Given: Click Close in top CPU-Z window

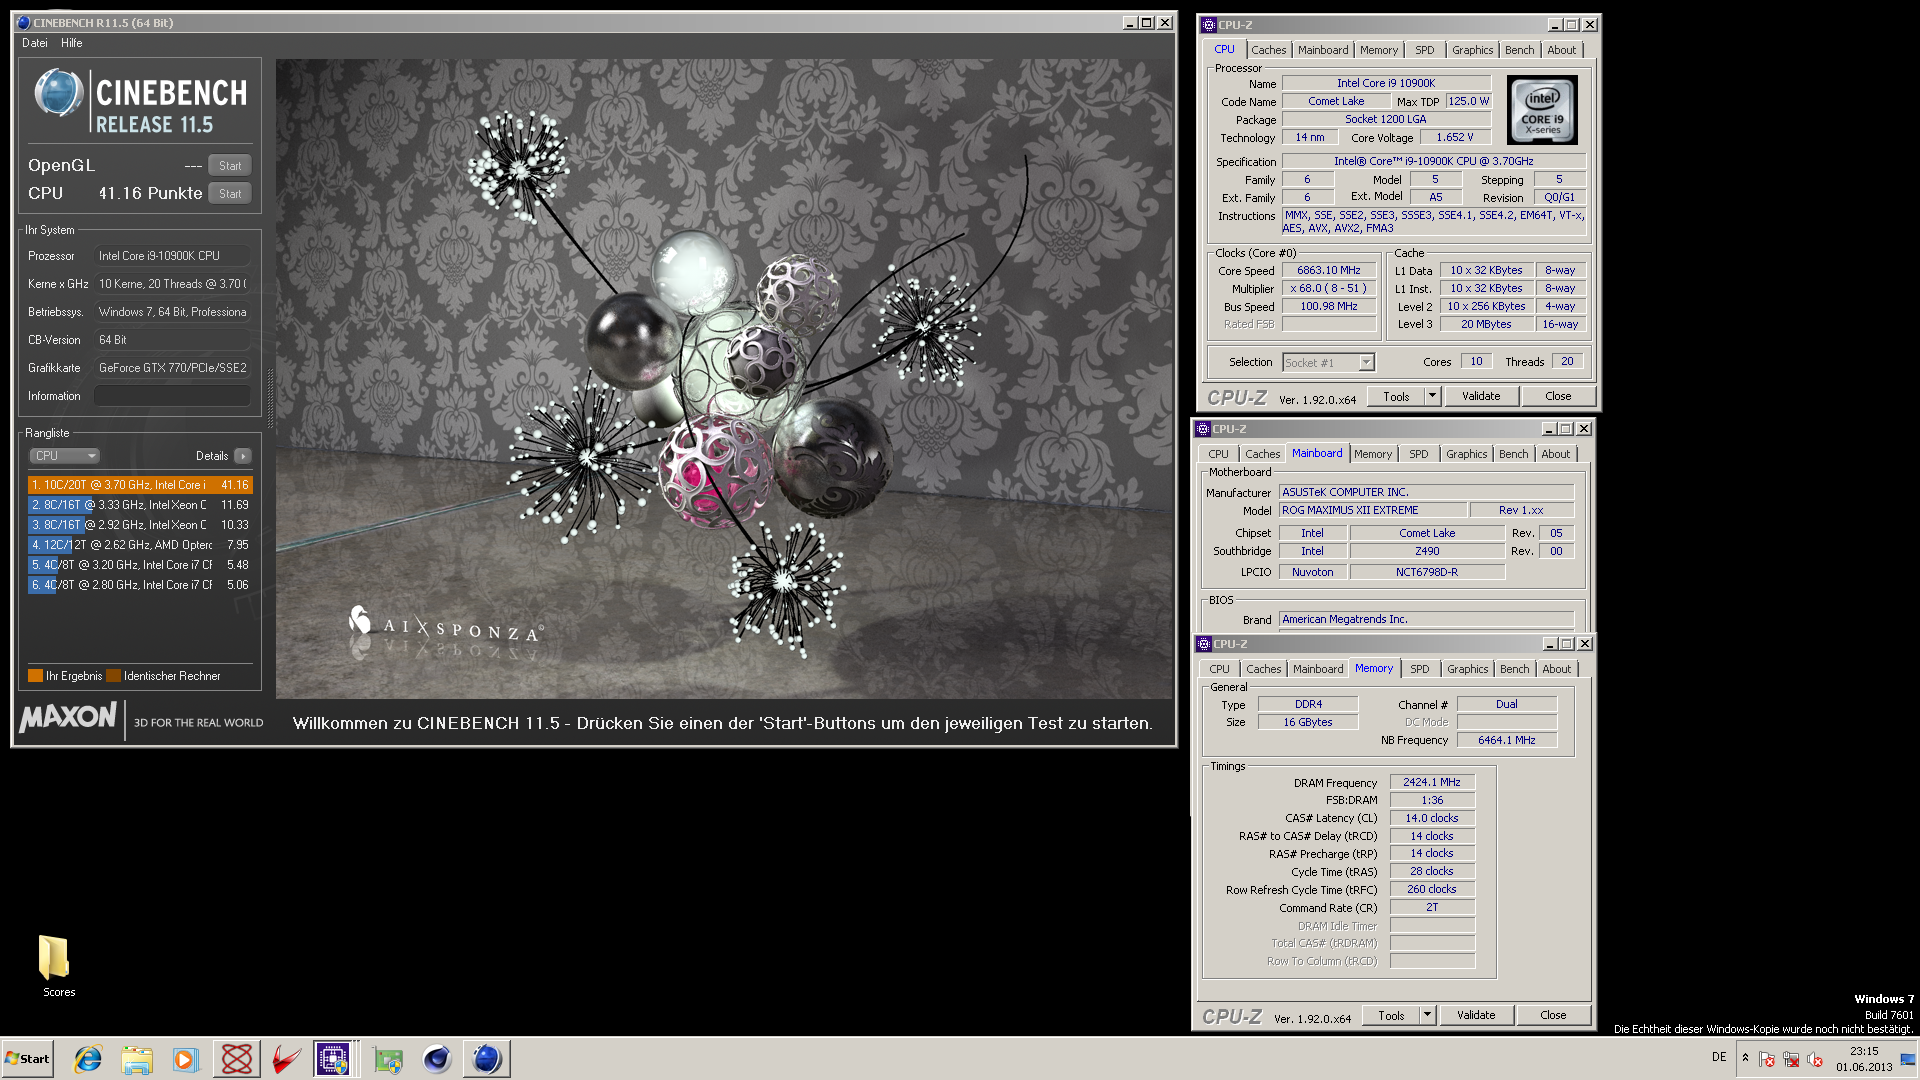Looking at the screenshot, I should [x=1558, y=396].
